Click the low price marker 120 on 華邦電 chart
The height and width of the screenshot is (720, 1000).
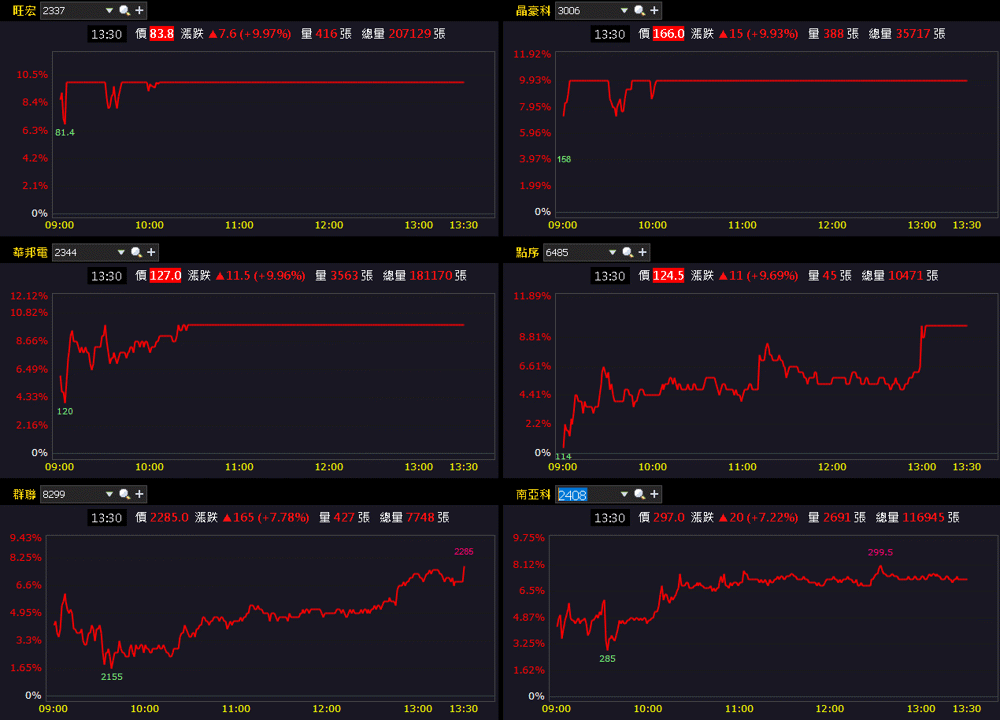coord(65,411)
